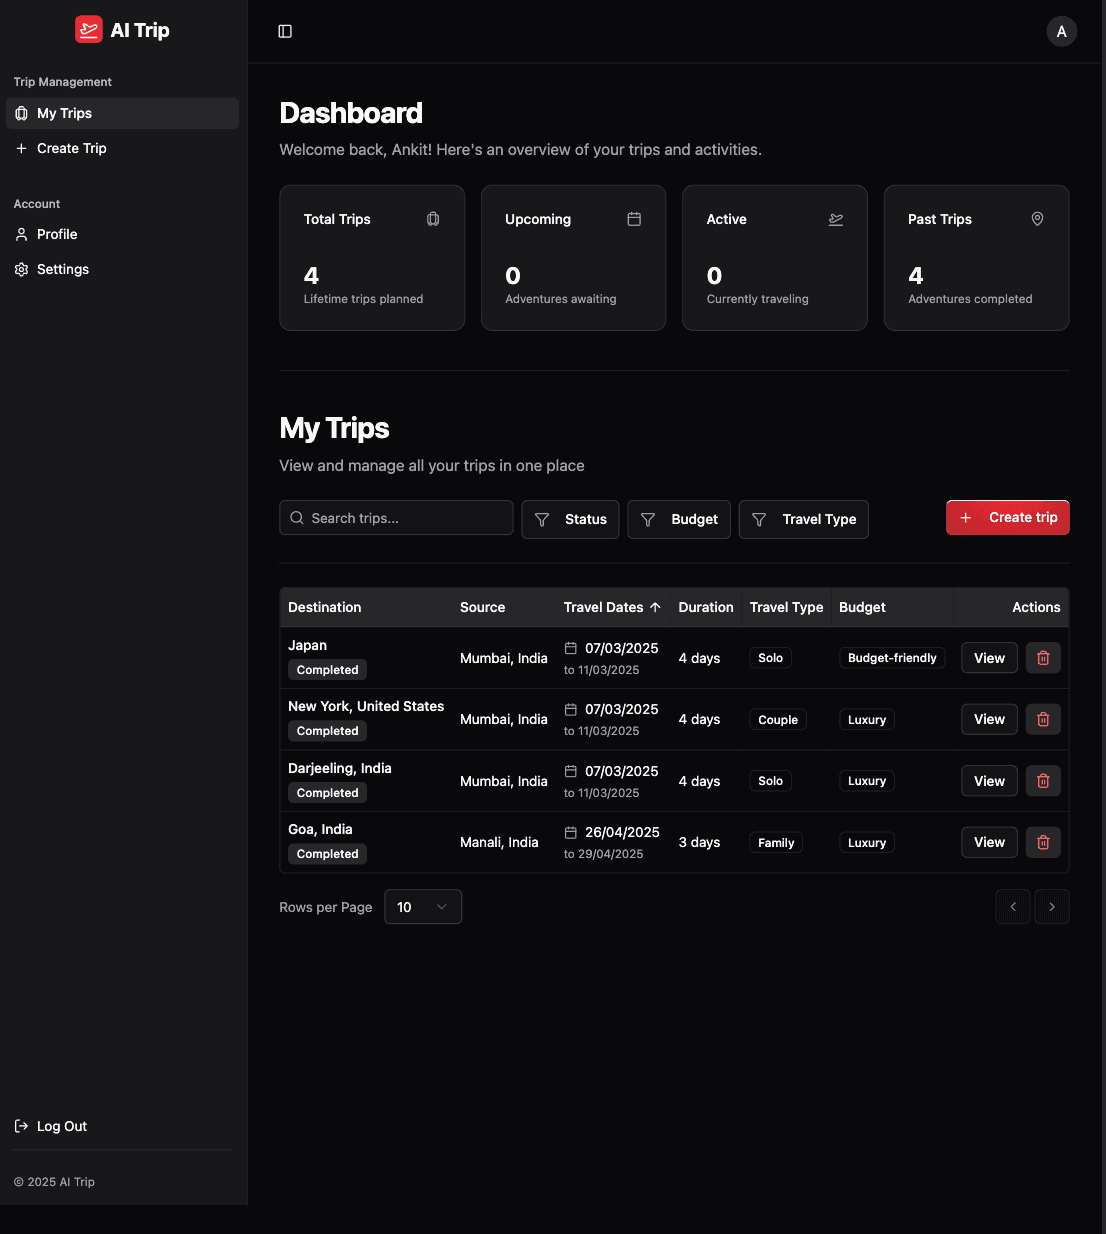Open the user avatar A menu

pyautogui.click(x=1061, y=31)
